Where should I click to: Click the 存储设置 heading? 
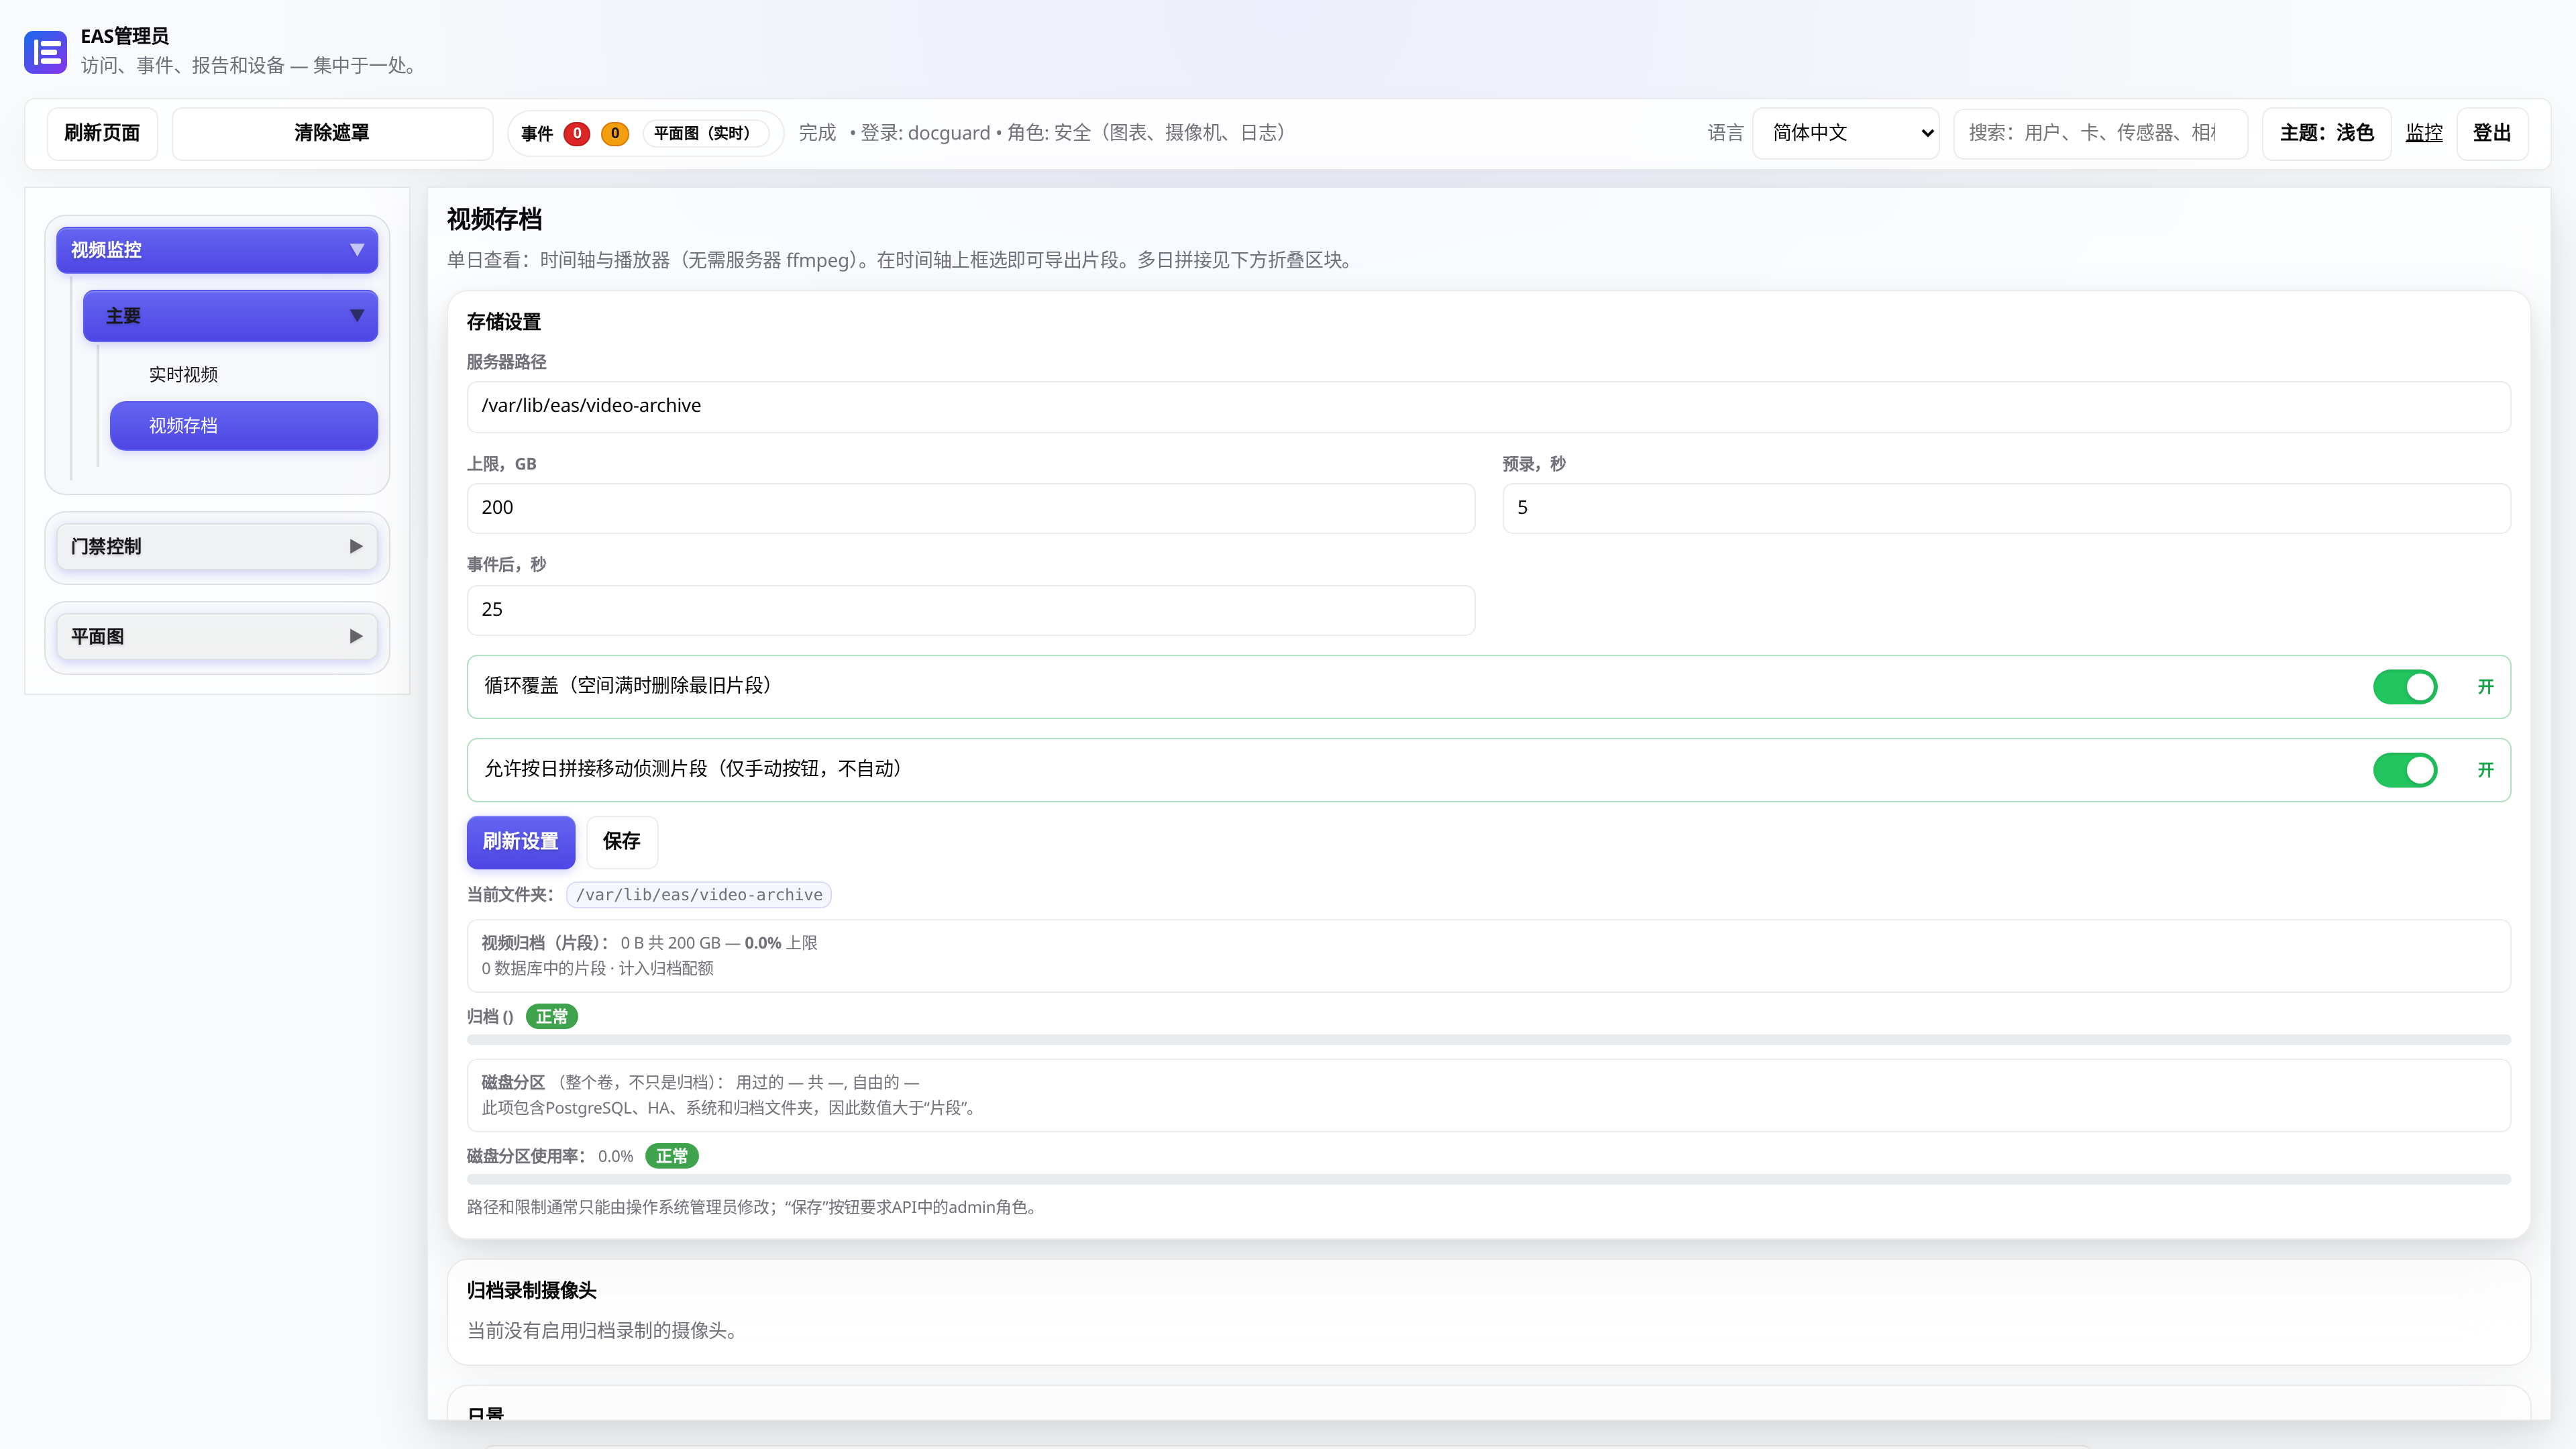(504, 322)
